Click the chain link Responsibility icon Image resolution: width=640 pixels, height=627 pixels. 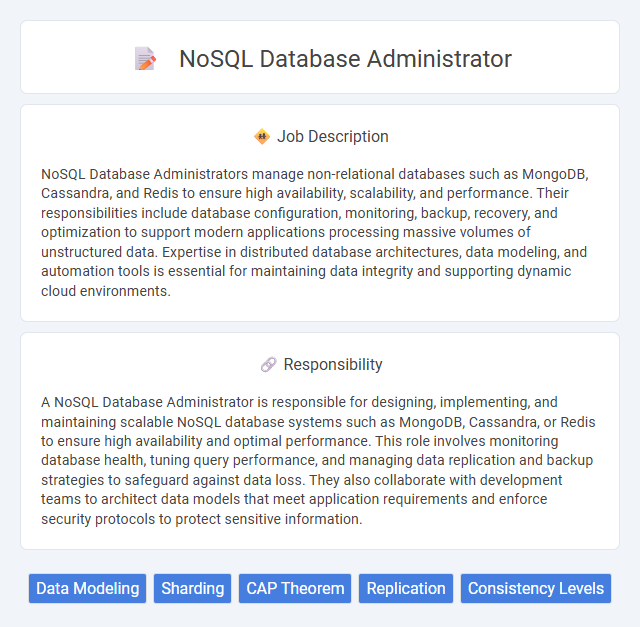[x=269, y=365]
